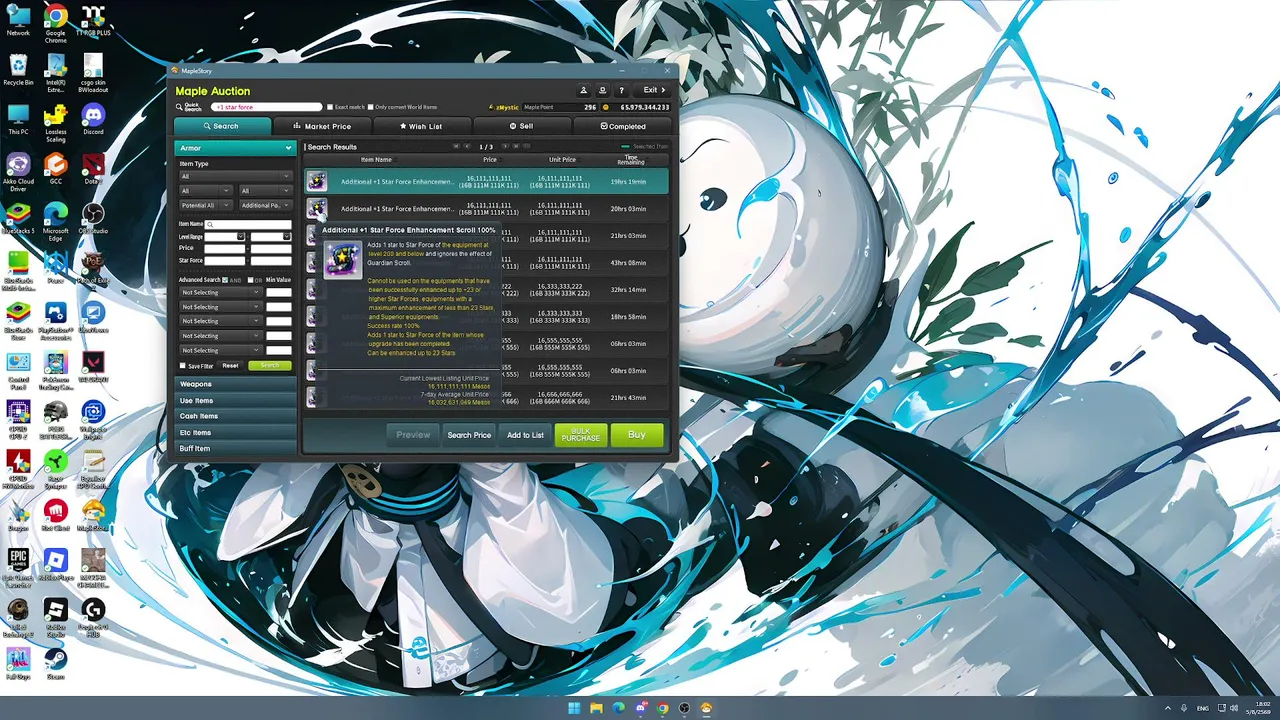Click the scroll icon in the 19hrs 19min row

point(317,181)
